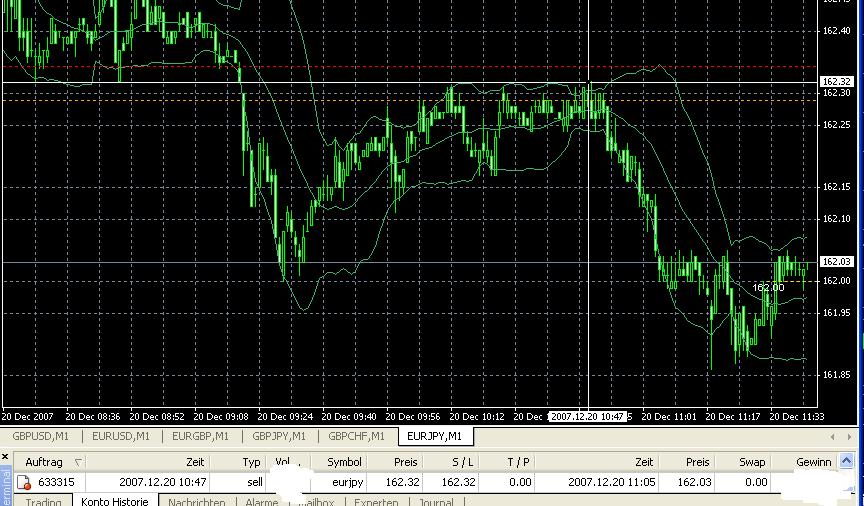Click the 162.32 price label on the axis
This screenshot has width=864, height=506.
[x=837, y=82]
